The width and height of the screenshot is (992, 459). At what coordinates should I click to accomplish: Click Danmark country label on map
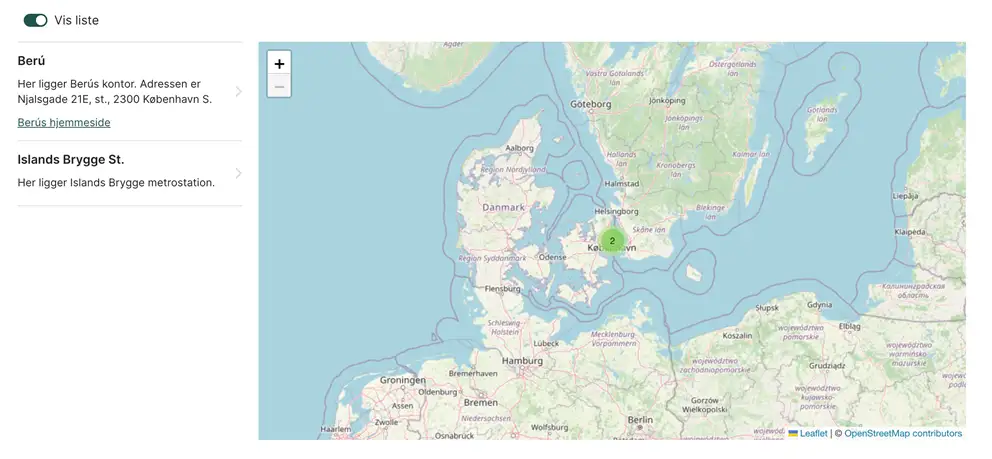(x=504, y=207)
